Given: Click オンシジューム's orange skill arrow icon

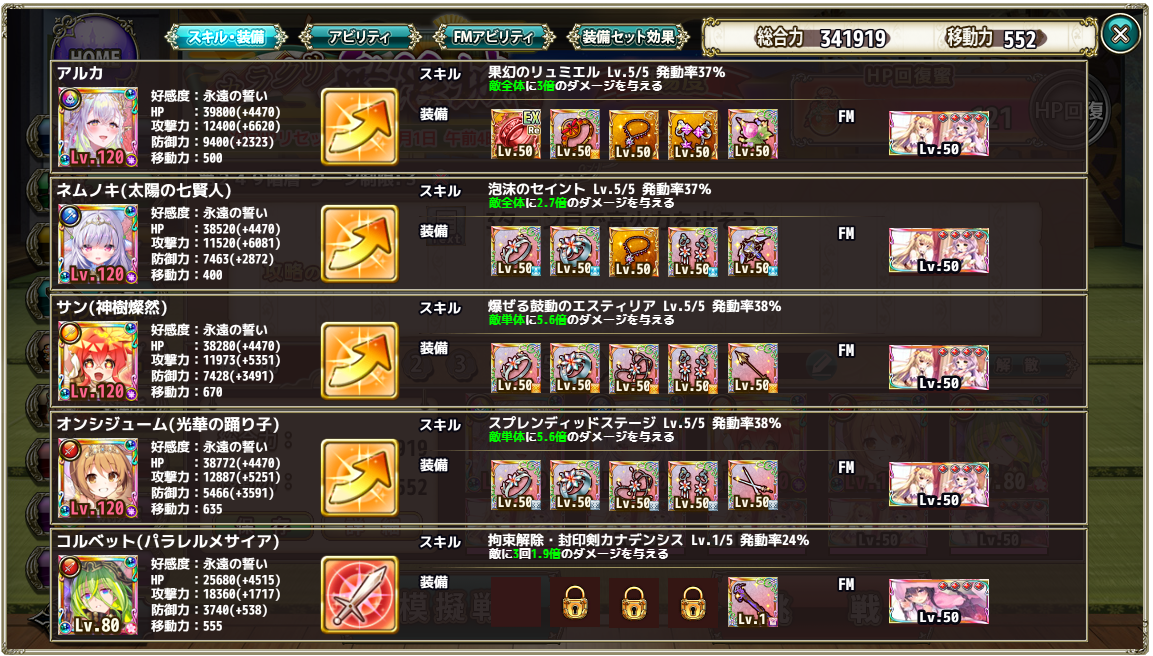Looking at the screenshot, I should 360,477.
